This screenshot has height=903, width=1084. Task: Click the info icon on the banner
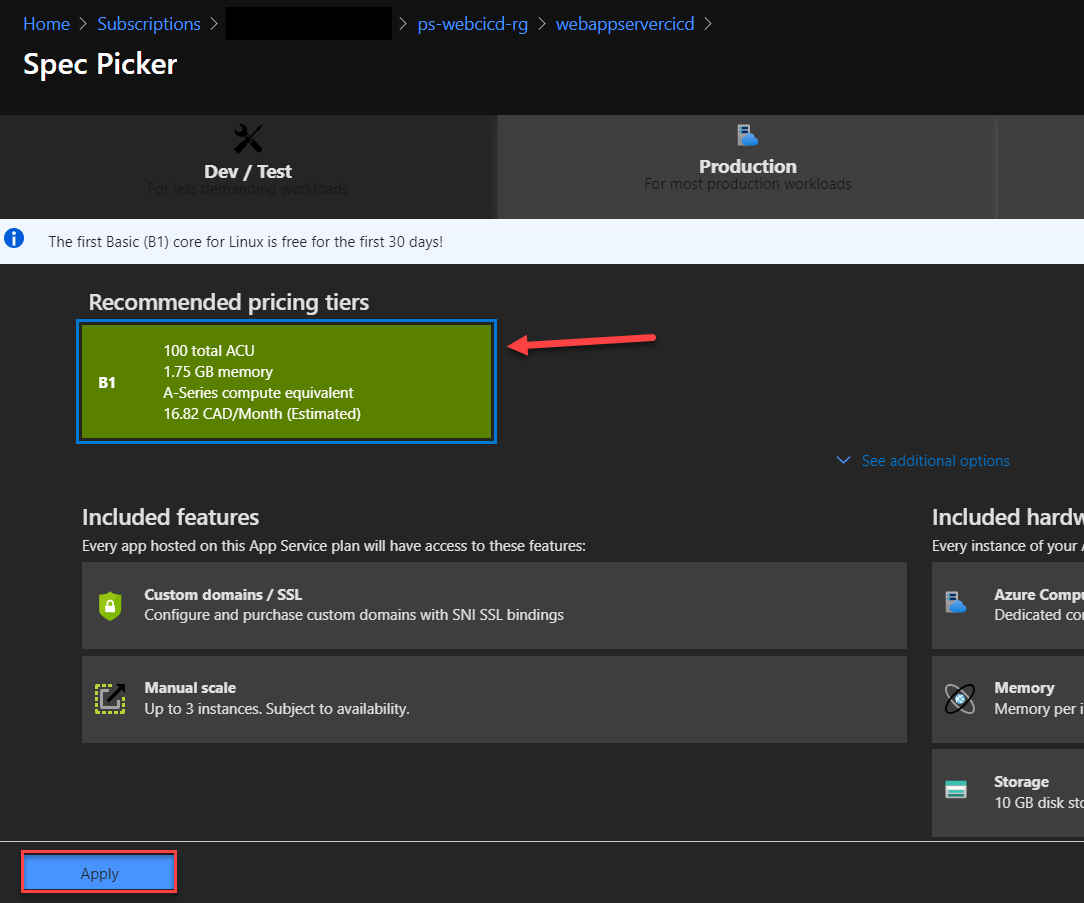tap(13, 239)
